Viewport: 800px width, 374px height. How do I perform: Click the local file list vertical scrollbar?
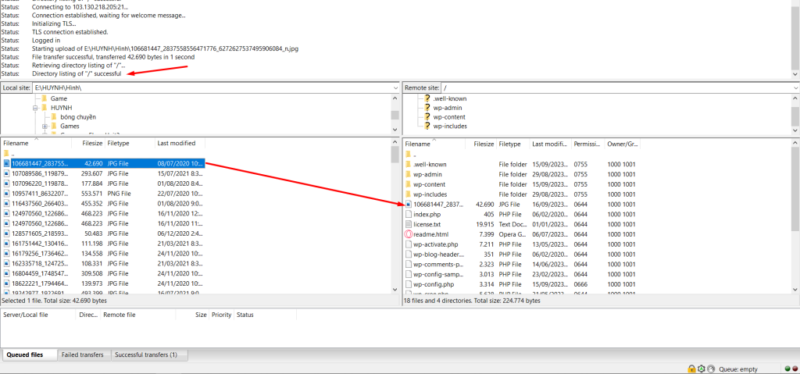tap(395, 217)
